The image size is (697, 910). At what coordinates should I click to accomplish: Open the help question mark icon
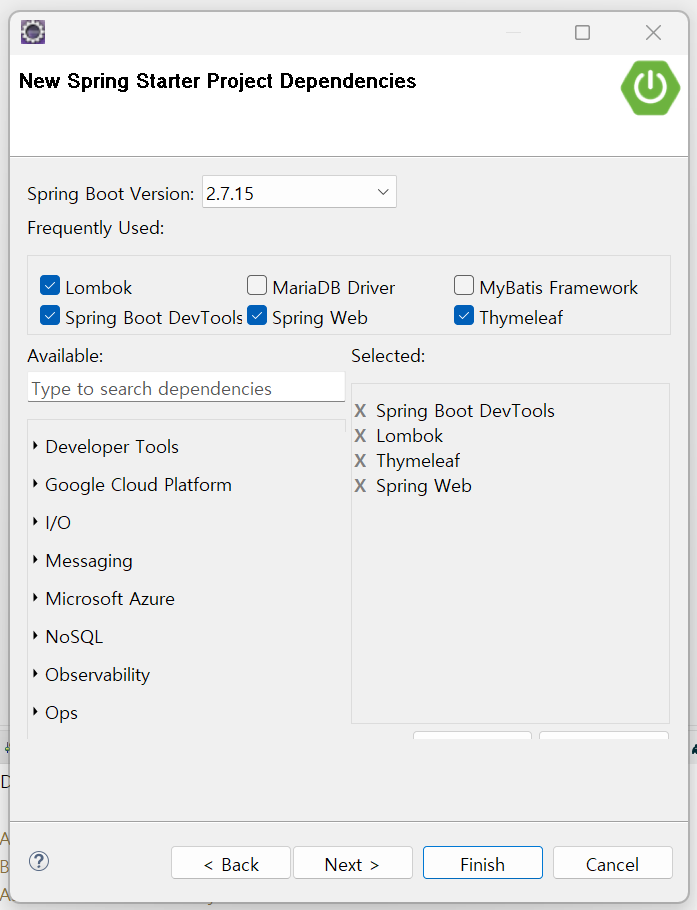39,861
